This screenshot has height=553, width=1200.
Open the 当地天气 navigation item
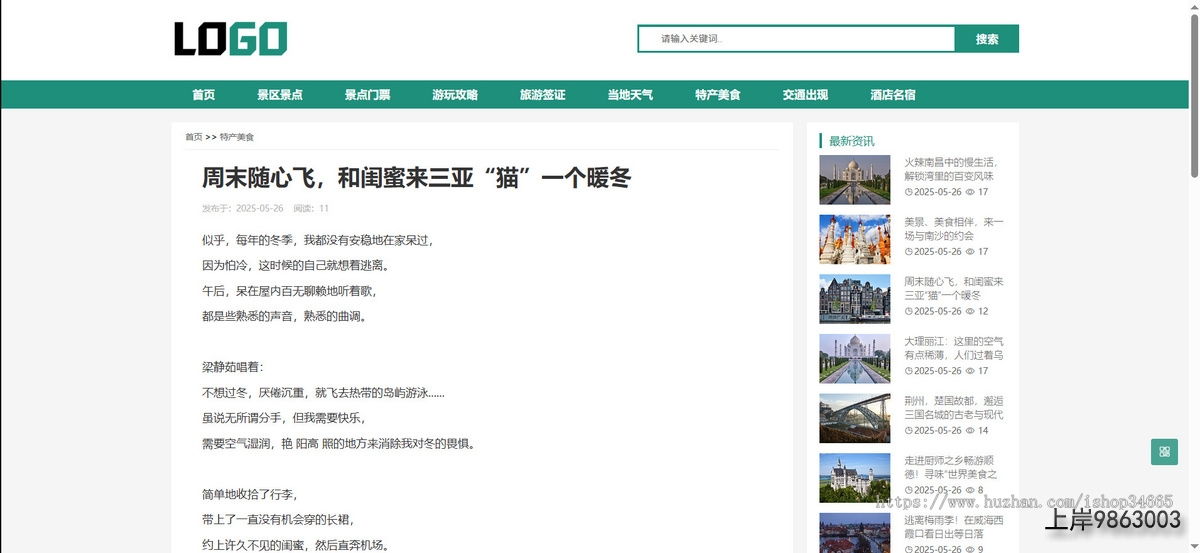630,95
